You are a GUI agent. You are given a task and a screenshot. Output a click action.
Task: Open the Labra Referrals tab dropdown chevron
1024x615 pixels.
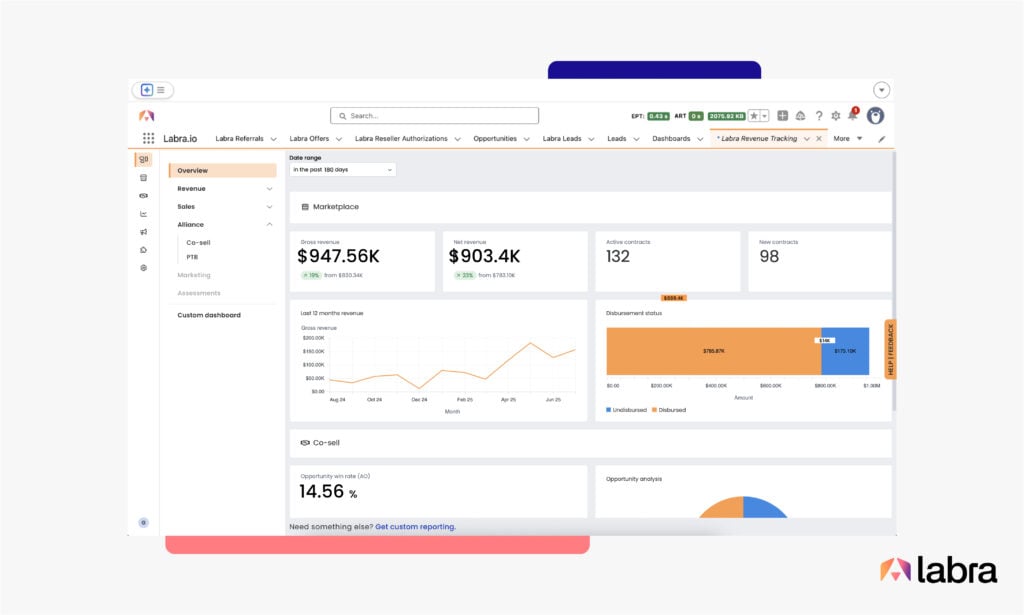pos(274,139)
